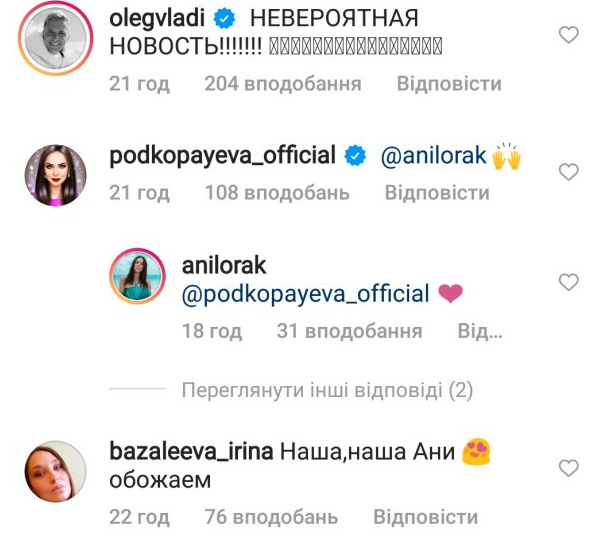The height and width of the screenshot is (553, 608).
Task: View '76 вподобань' likes list
Action: point(271,517)
